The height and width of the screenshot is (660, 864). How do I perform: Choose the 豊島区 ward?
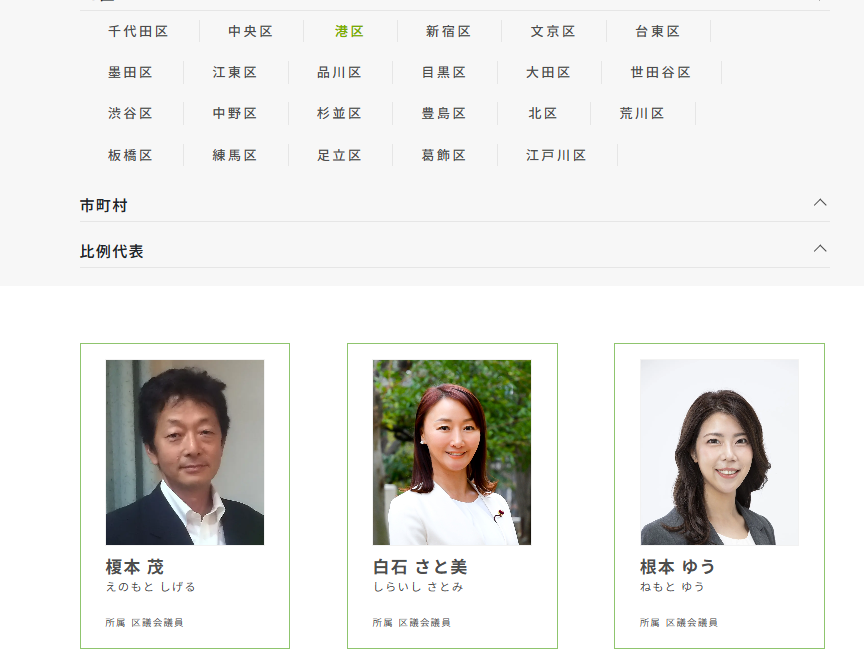[x=444, y=113]
